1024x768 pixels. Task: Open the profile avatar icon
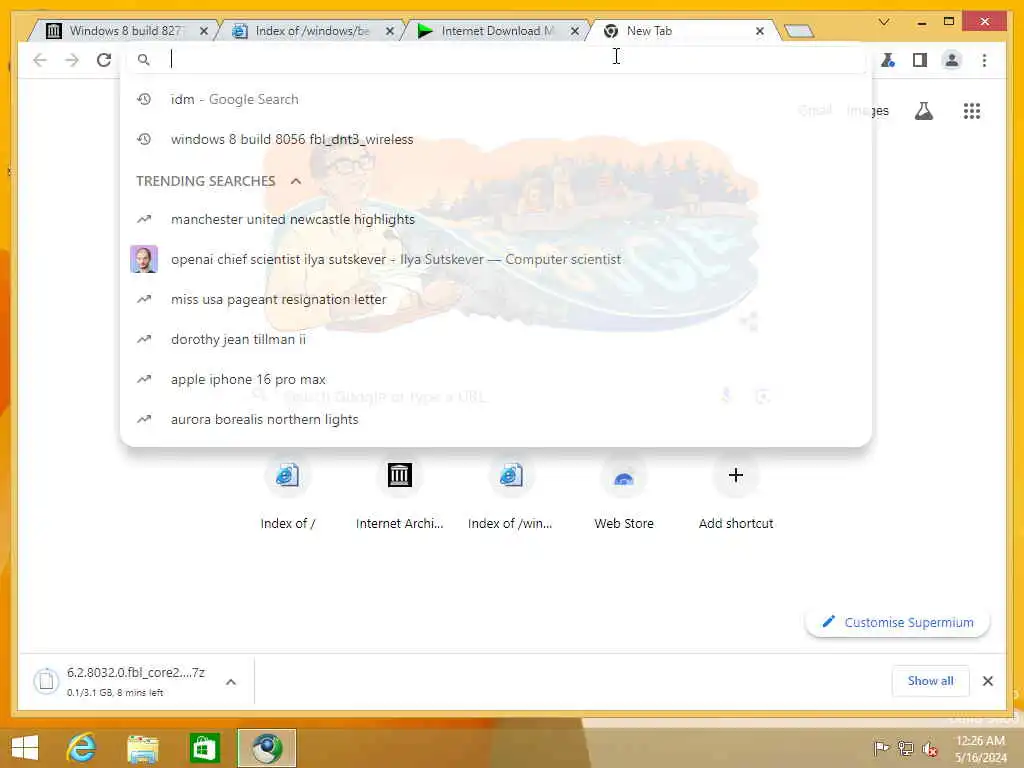click(952, 60)
